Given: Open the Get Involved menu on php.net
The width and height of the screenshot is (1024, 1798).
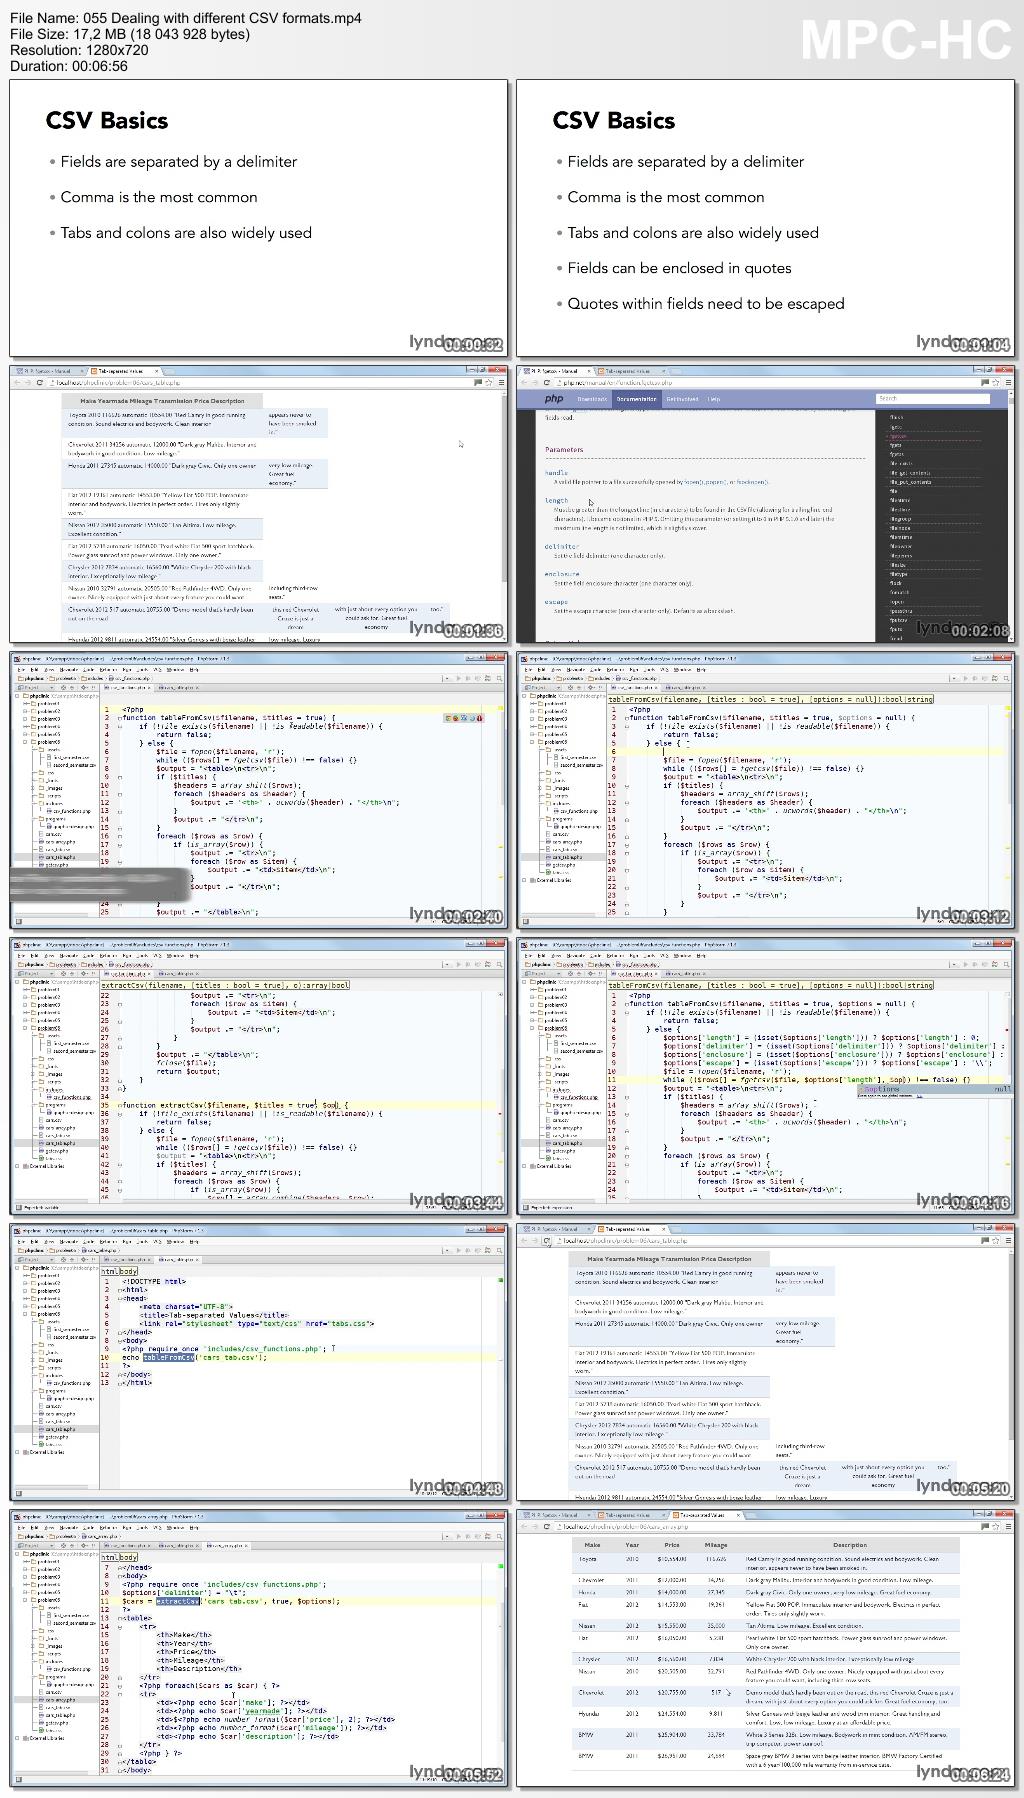Looking at the screenshot, I should tap(682, 399).
